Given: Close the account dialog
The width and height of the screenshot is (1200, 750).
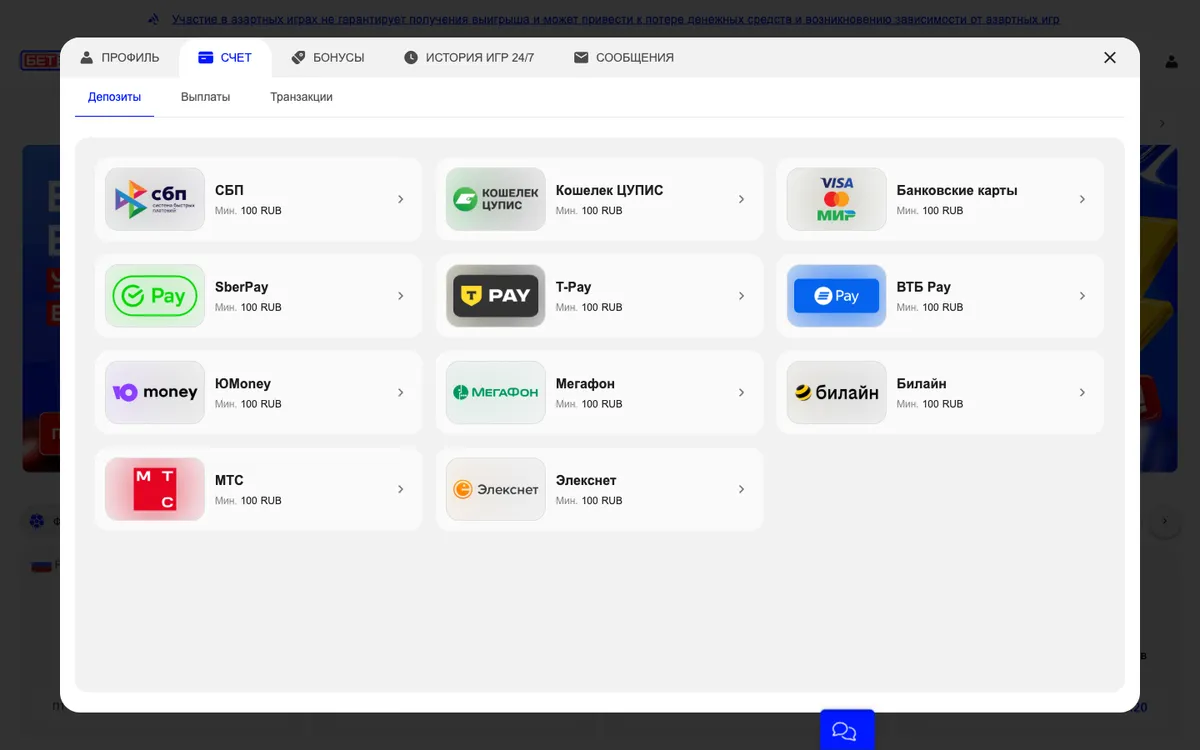Looking at the screenshot, I should coord(1110,58).
